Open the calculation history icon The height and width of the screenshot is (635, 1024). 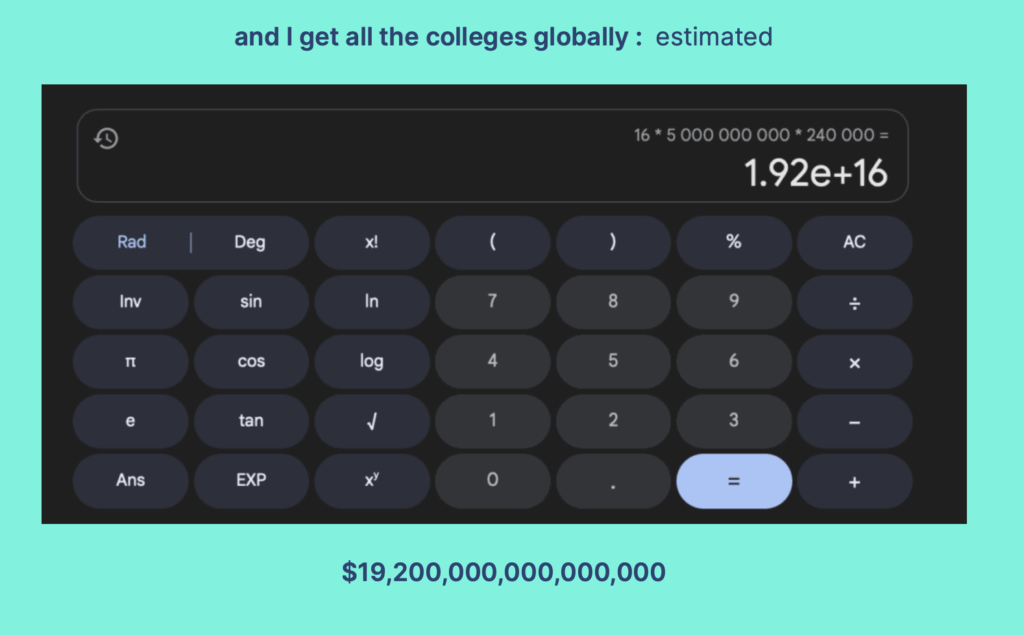point(106,138)
